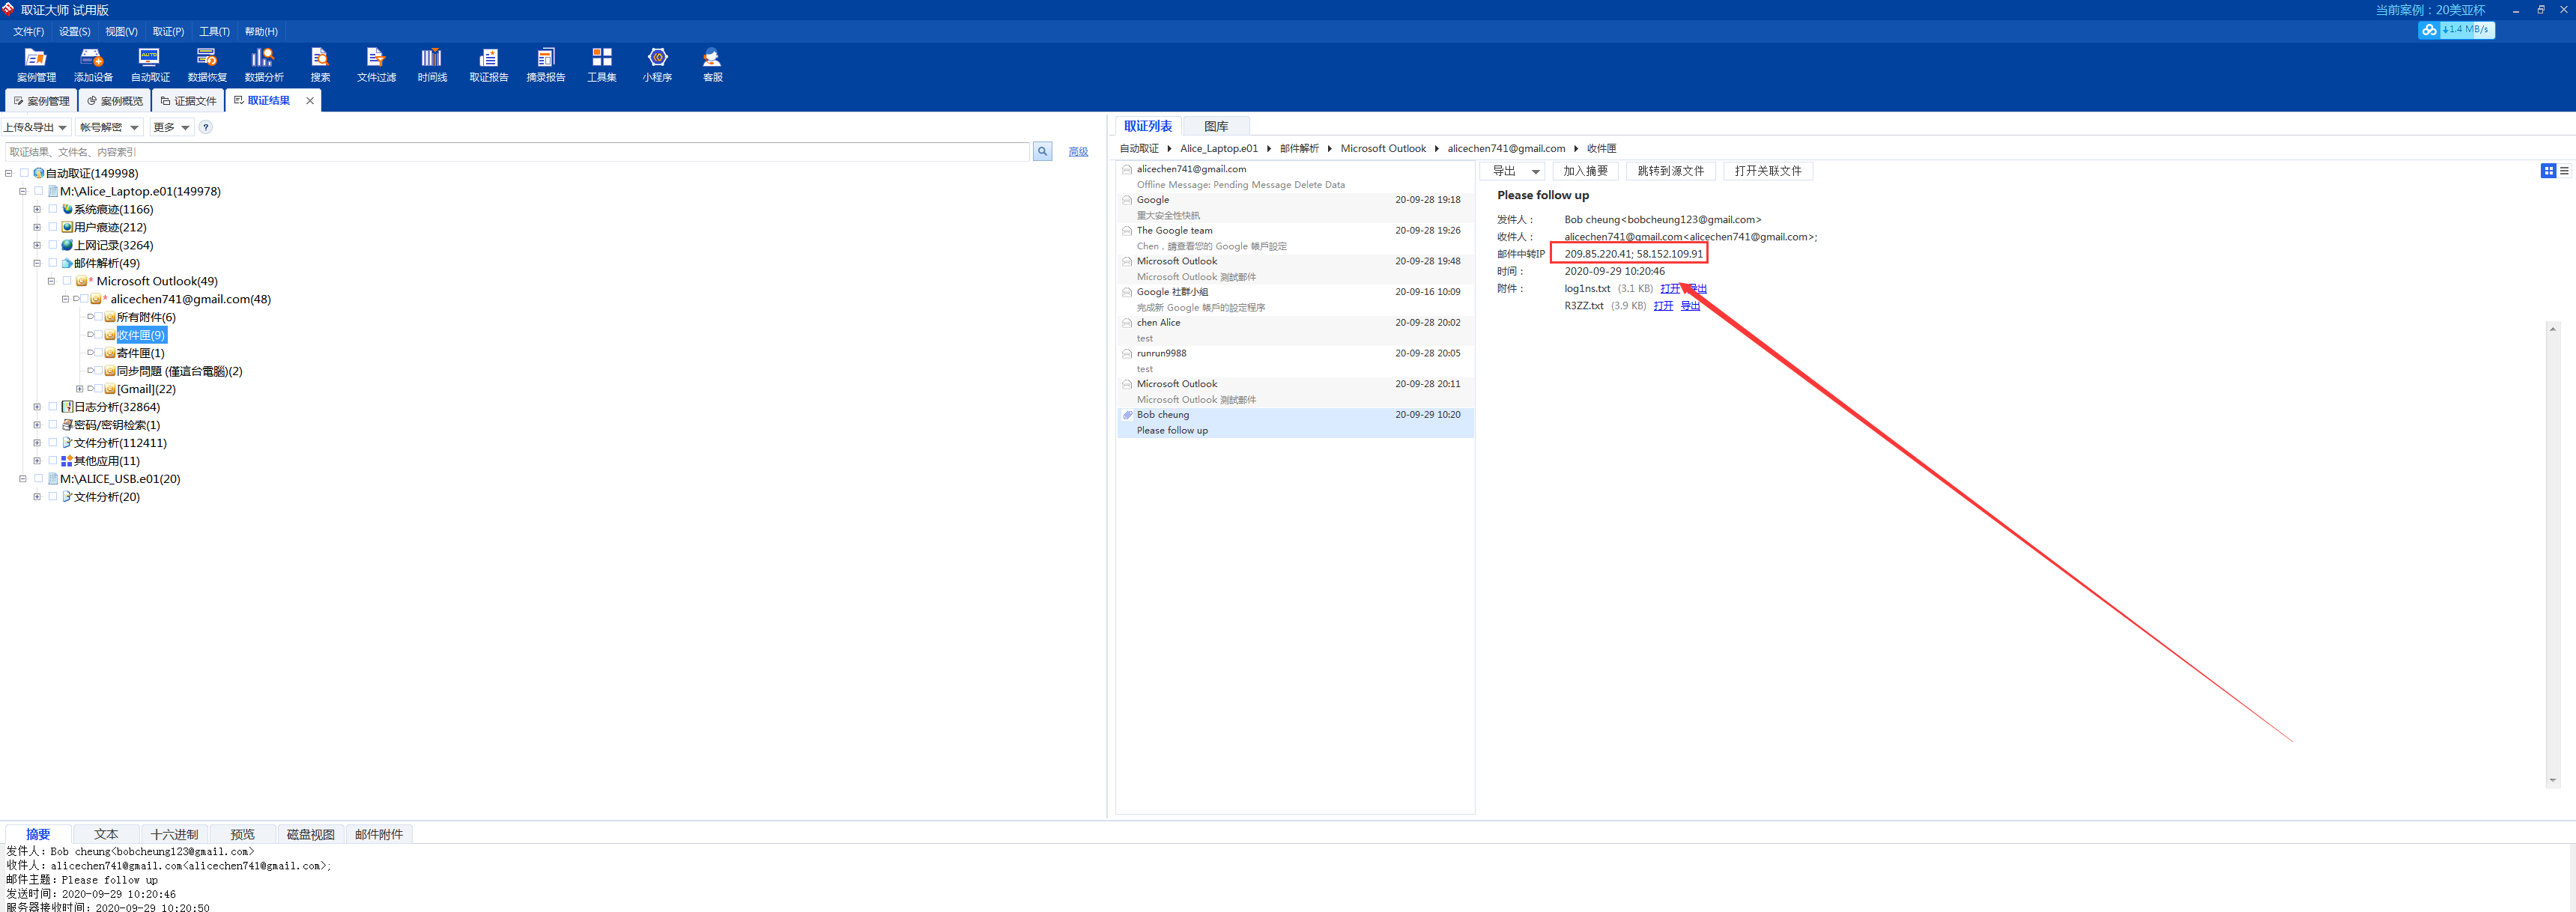Click the 添加设备 (add device) toolbar icon

92,64
